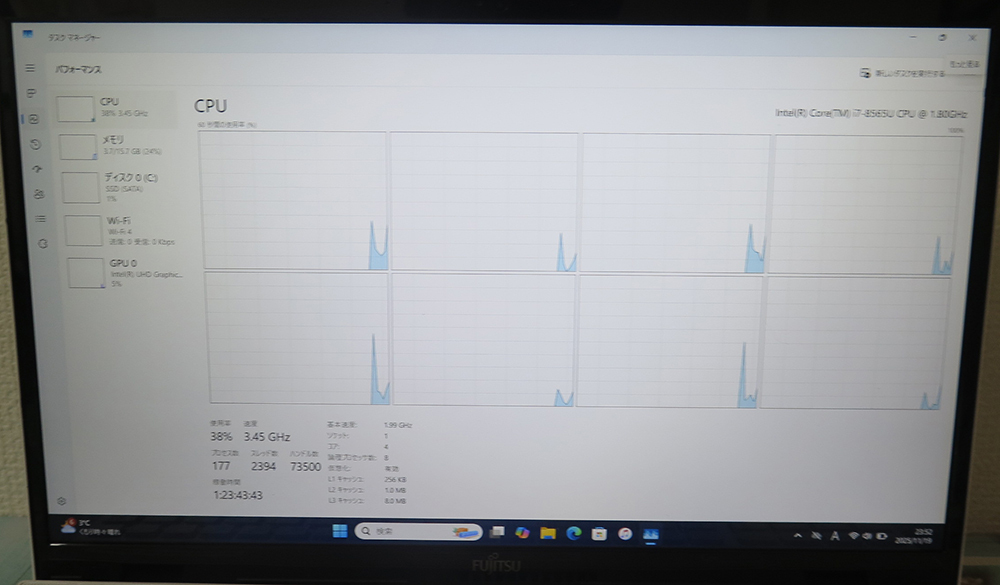1000x585 pixels.
Task: Select ディスク 0 (C:) in sidebar
Action: pos(121,187)
